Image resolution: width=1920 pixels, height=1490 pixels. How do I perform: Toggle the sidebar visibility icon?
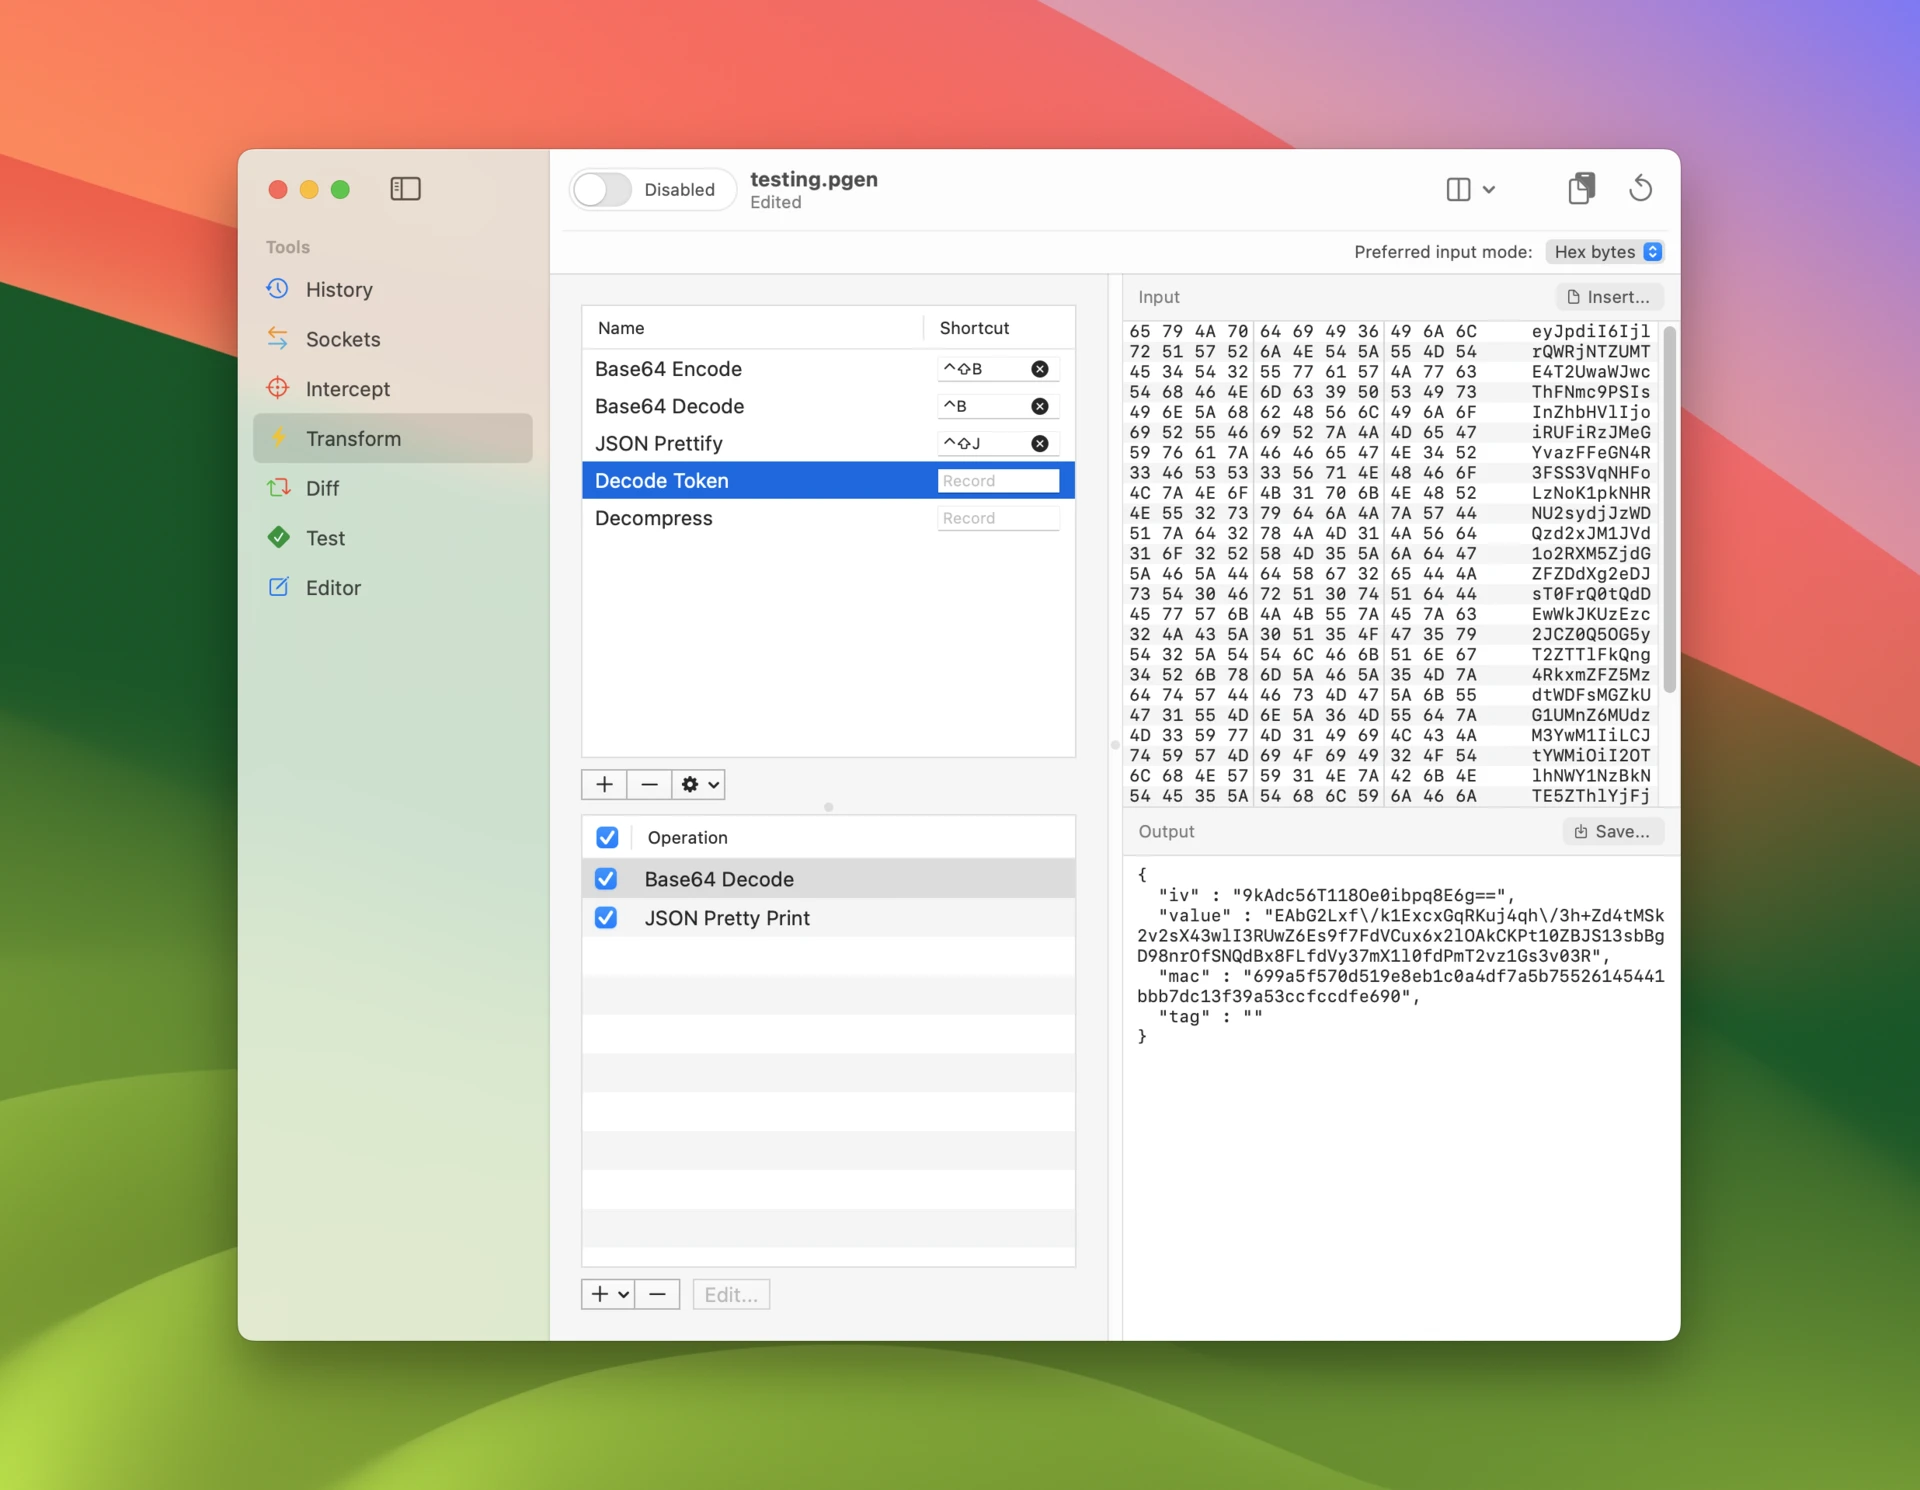[x=405, y=189]
